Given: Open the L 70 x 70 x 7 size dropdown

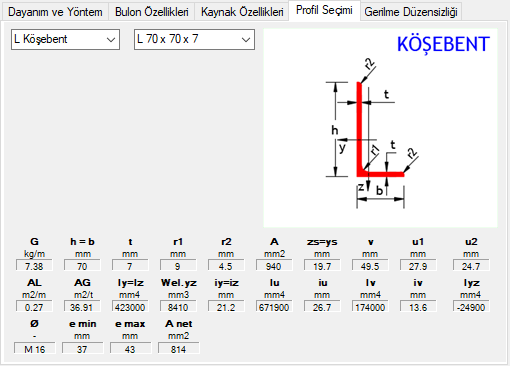Looking at the screenshot, I should 194,39.
